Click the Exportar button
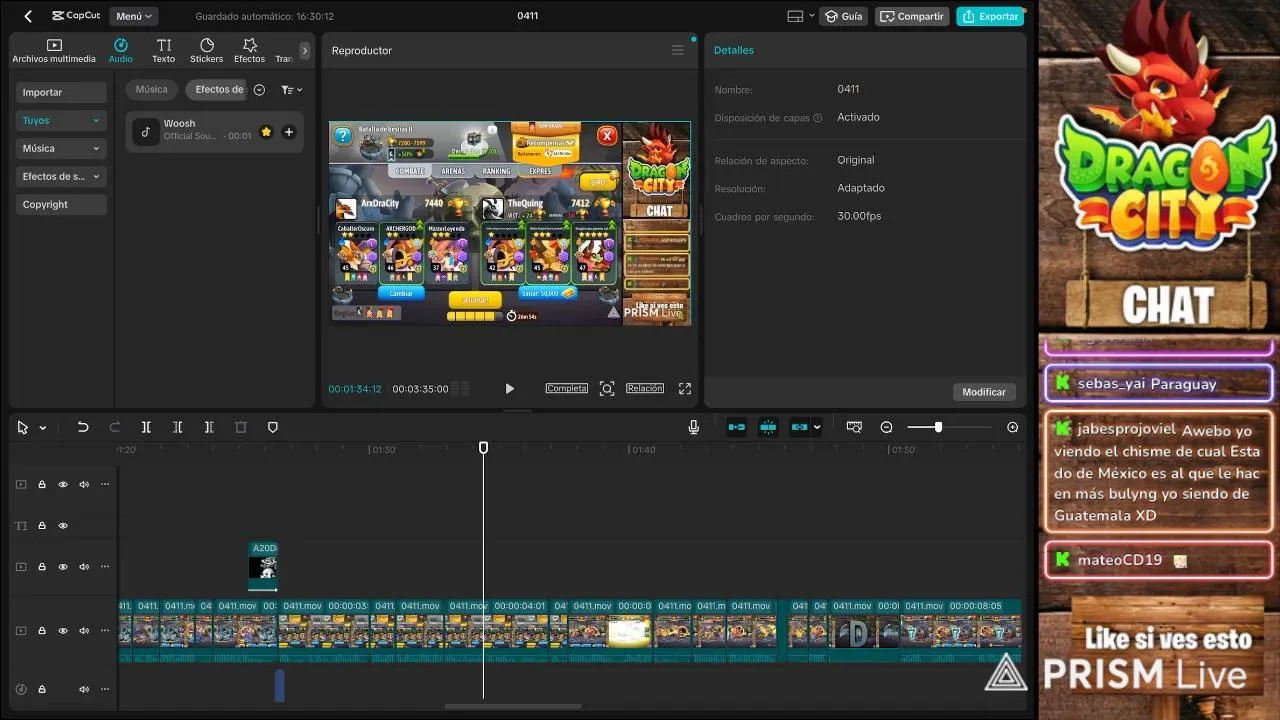 (x=990, y=16)
